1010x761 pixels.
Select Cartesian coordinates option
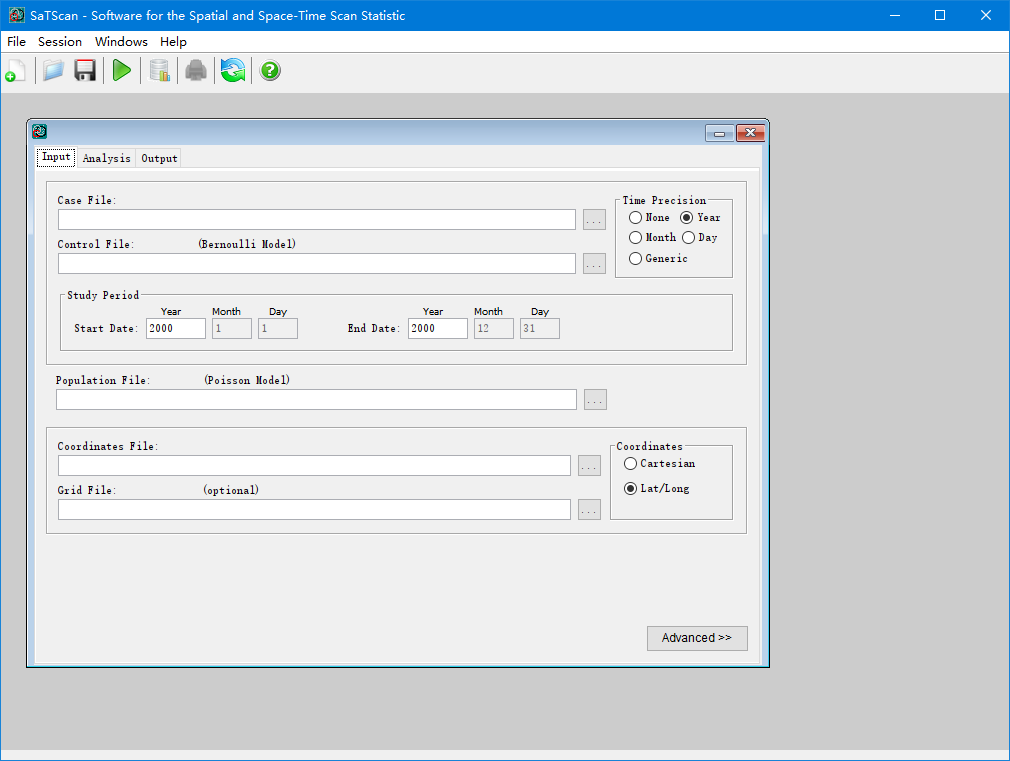[630, 464]
